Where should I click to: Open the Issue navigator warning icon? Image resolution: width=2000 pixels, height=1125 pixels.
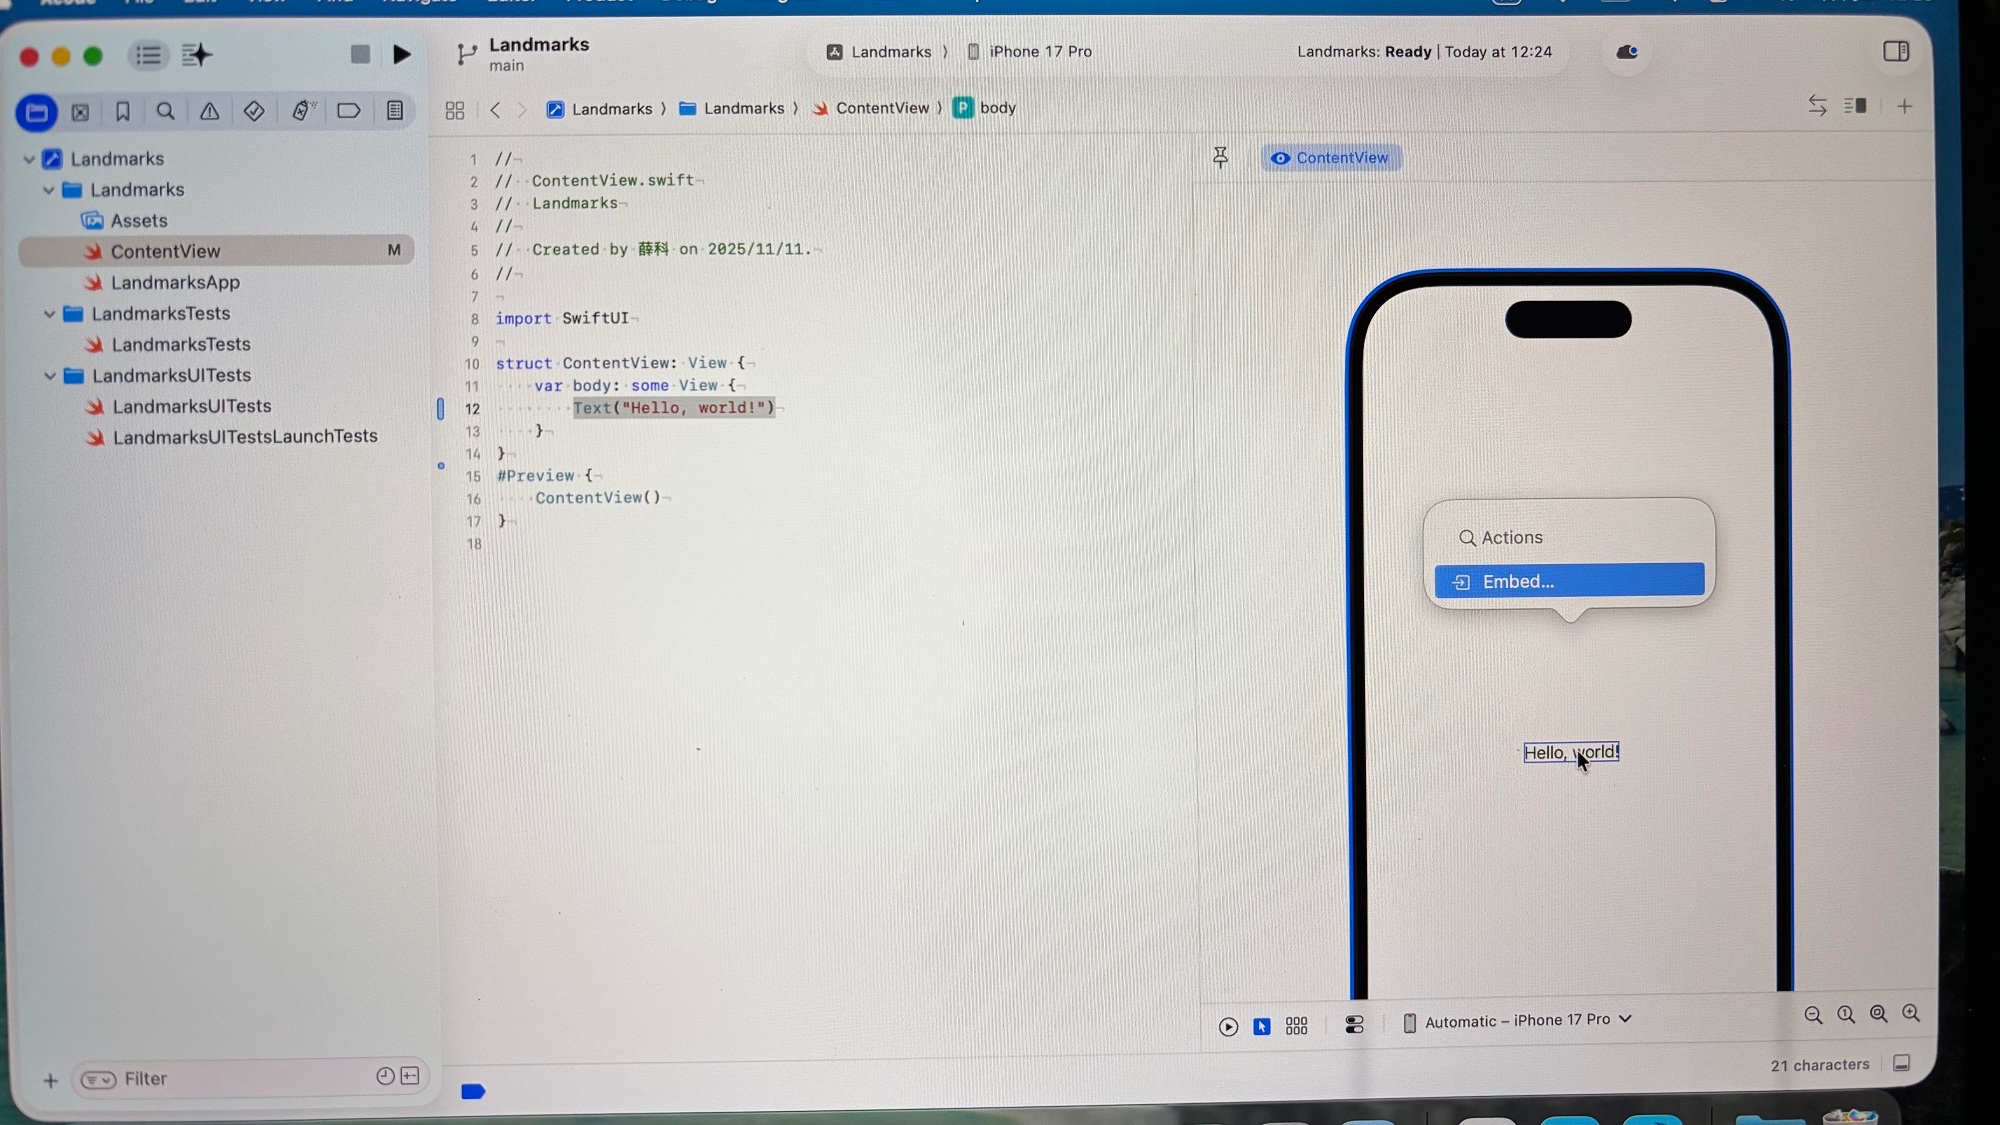209,111
